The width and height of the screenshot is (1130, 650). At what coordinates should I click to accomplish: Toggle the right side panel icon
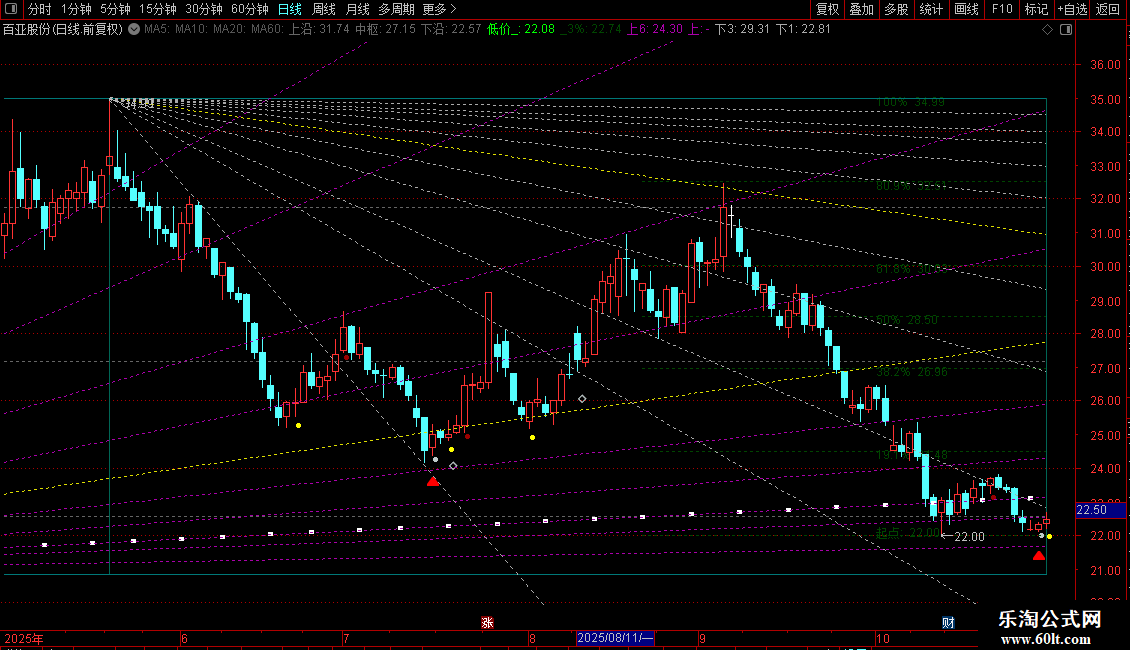(x=1066, y=30)
